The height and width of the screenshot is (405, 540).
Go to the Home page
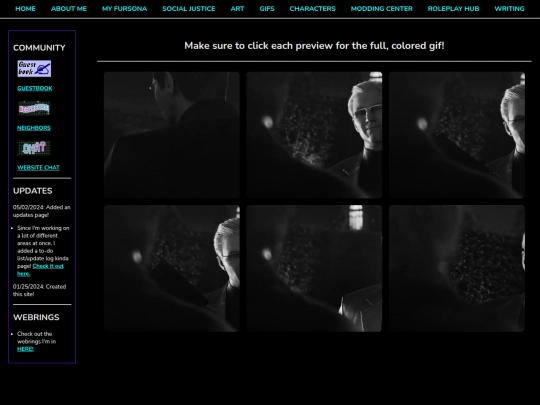pos(25,9)
